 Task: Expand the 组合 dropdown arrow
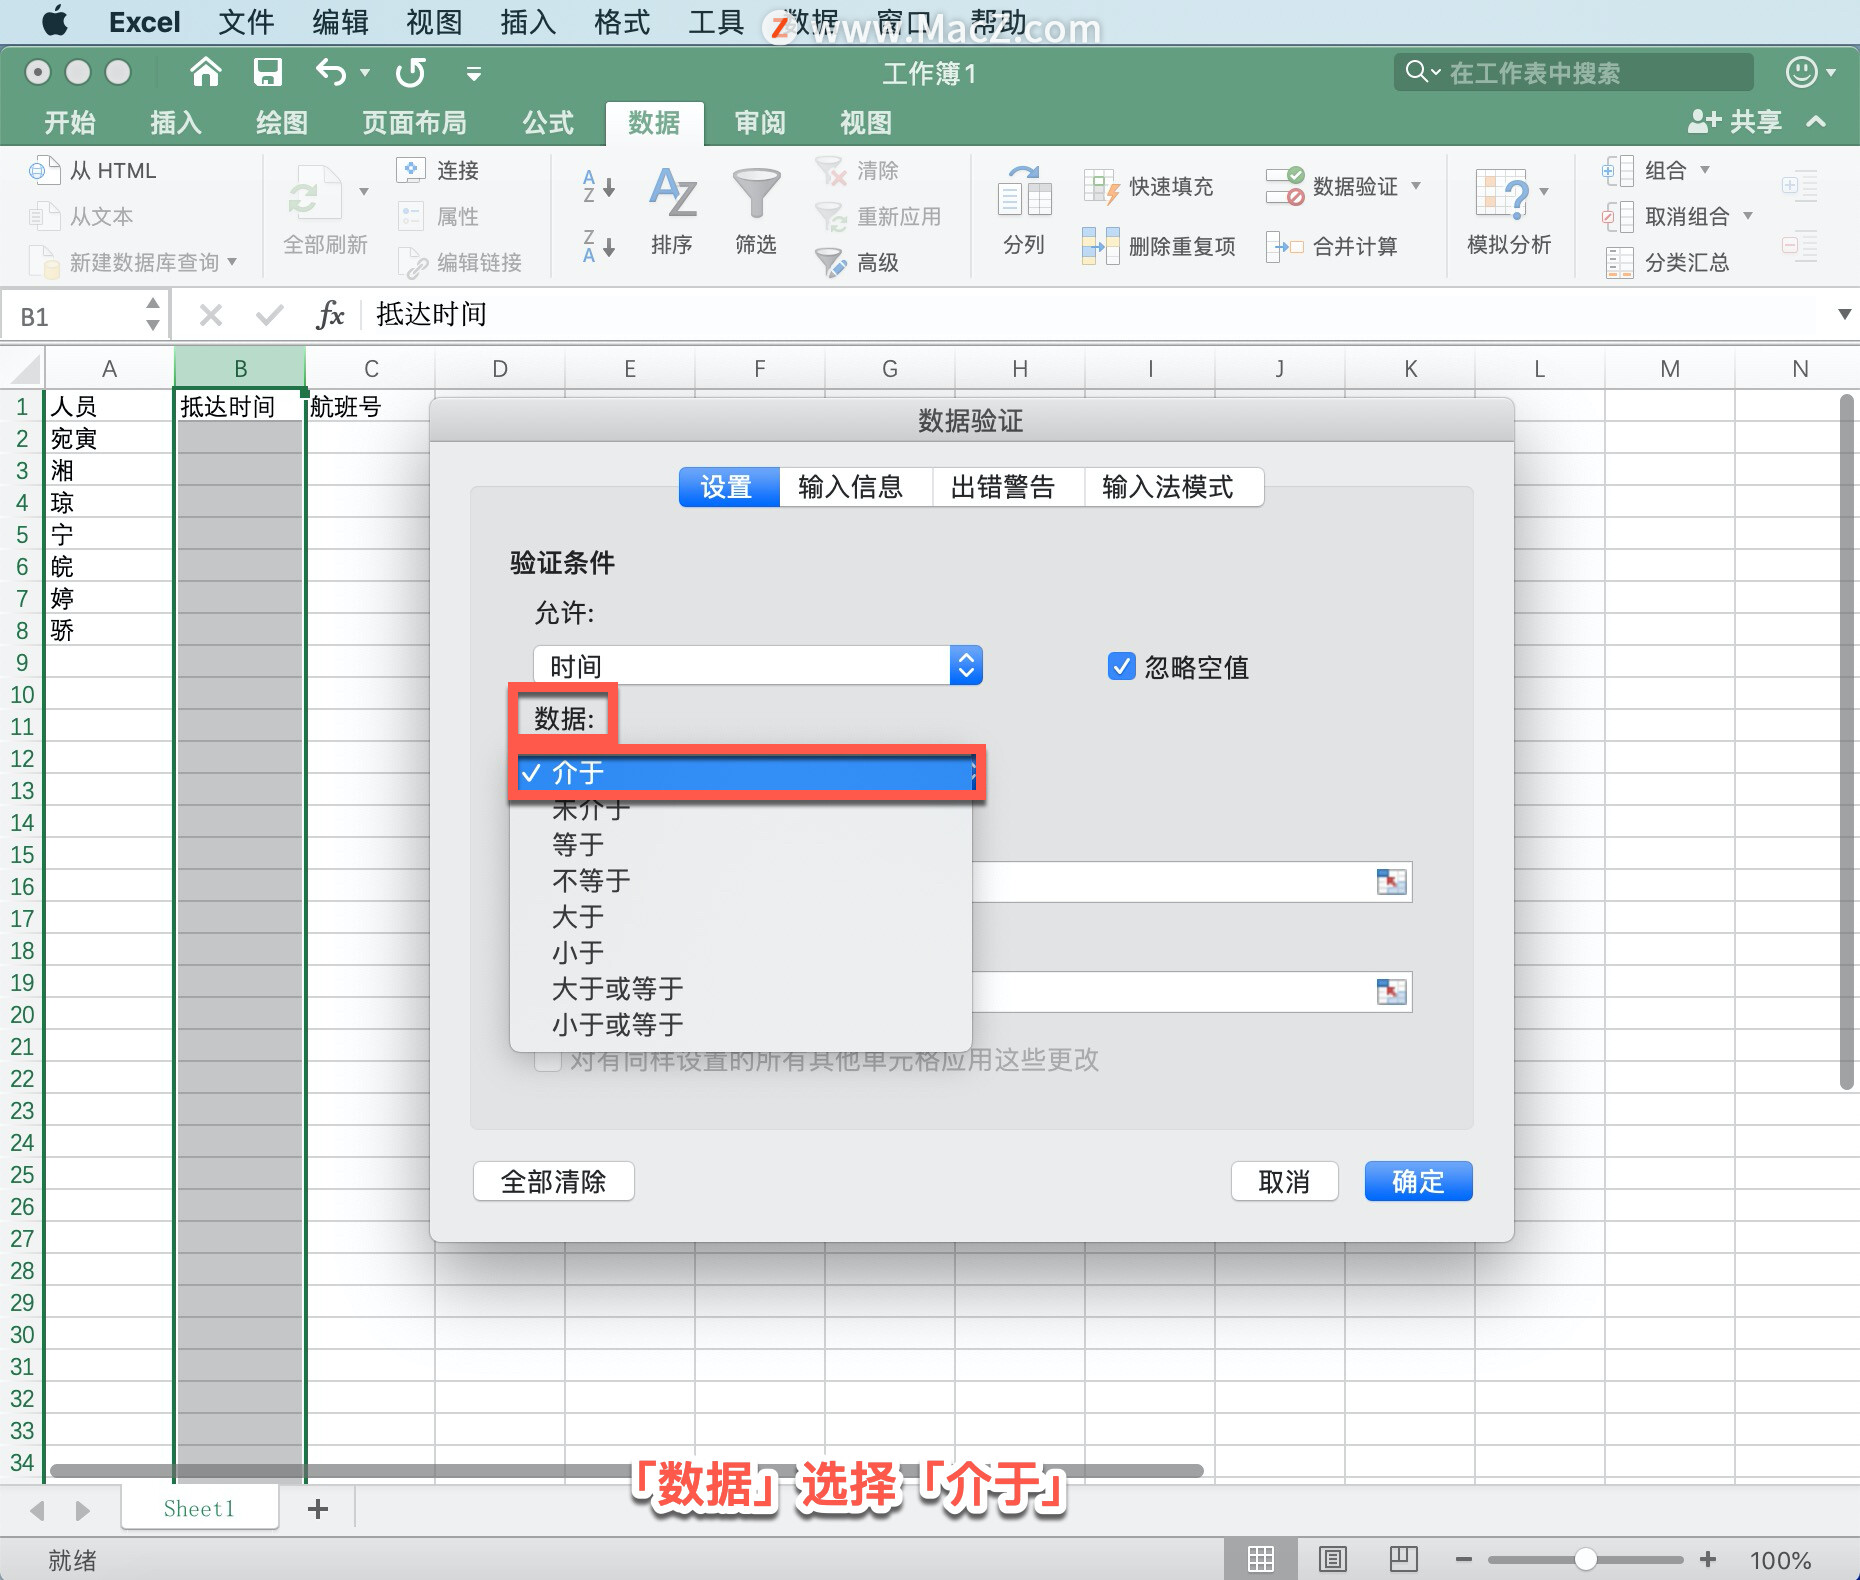[1705, 170]
